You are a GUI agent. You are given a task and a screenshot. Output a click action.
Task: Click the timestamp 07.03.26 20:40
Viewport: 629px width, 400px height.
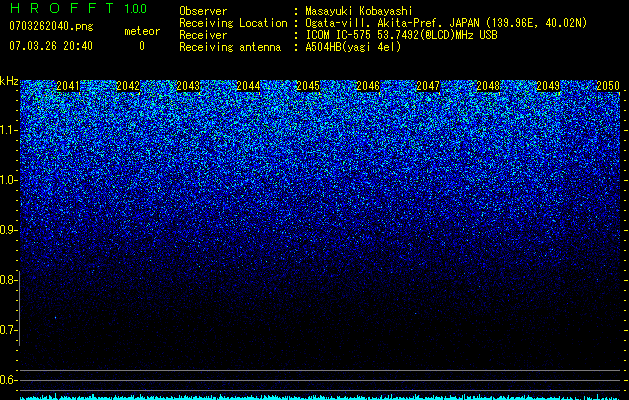pyautogui.click(x=51, y=46)
